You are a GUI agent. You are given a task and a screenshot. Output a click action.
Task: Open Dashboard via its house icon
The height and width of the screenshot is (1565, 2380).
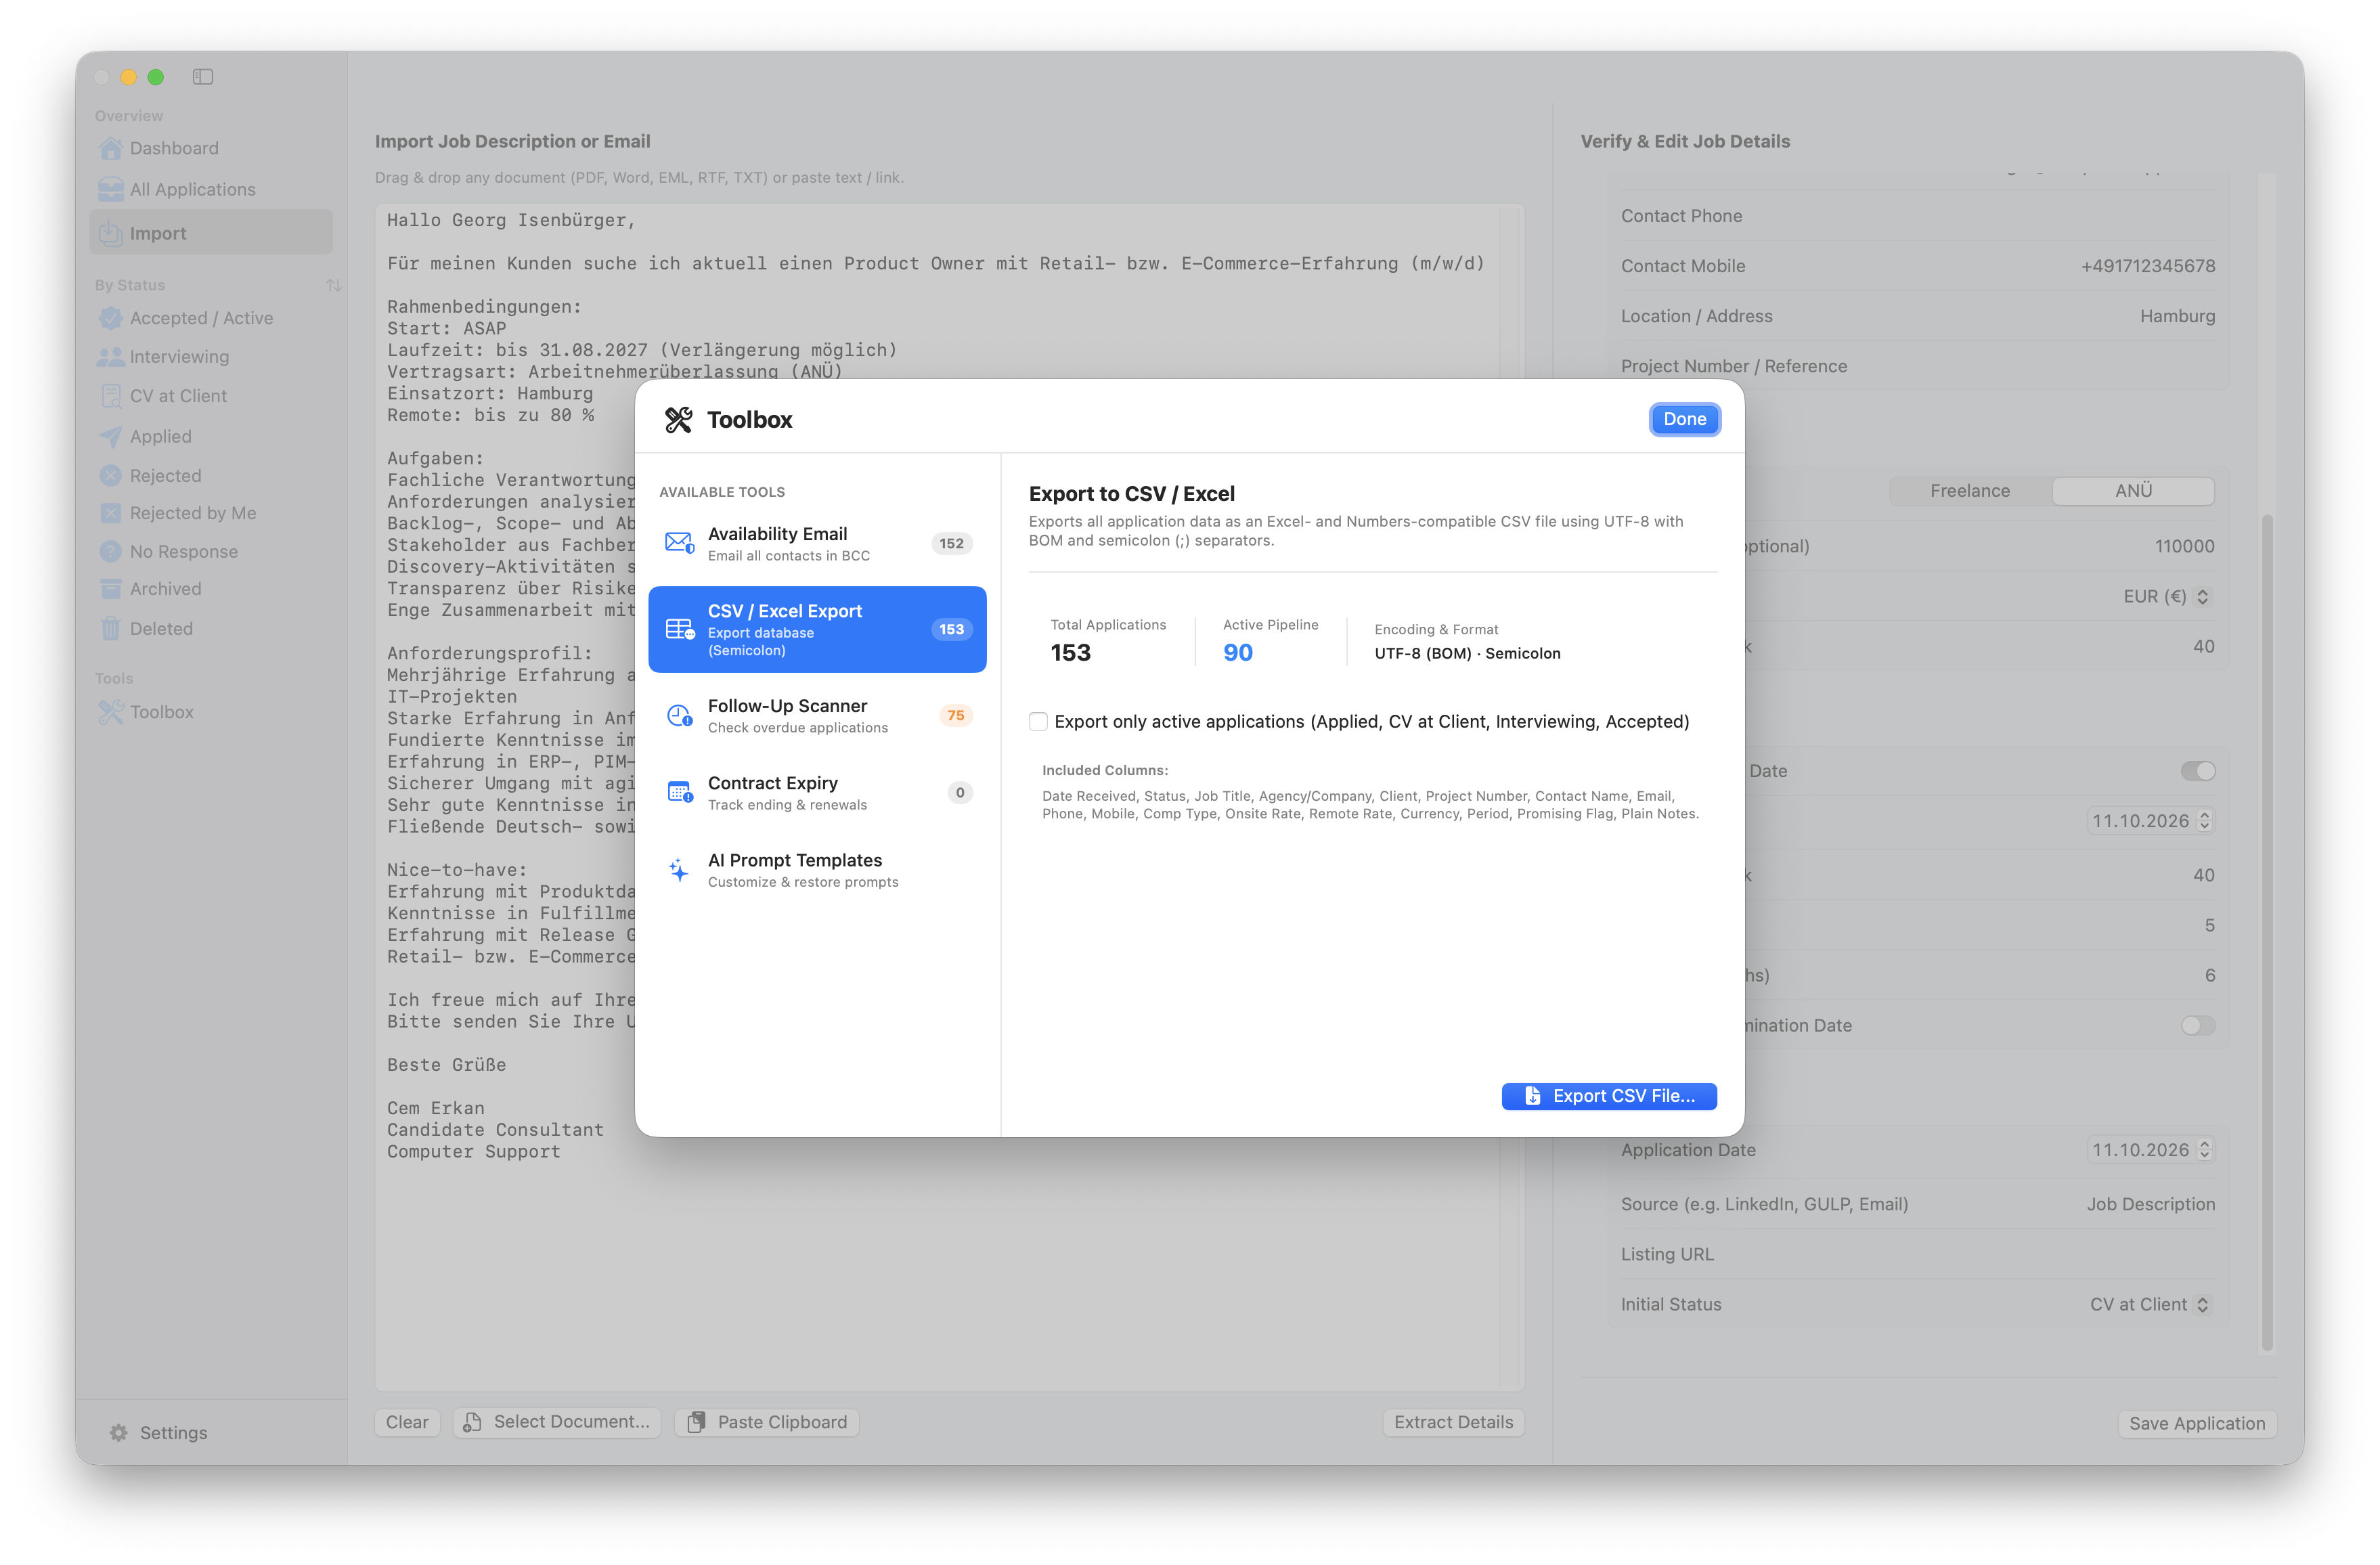[111, 148]
